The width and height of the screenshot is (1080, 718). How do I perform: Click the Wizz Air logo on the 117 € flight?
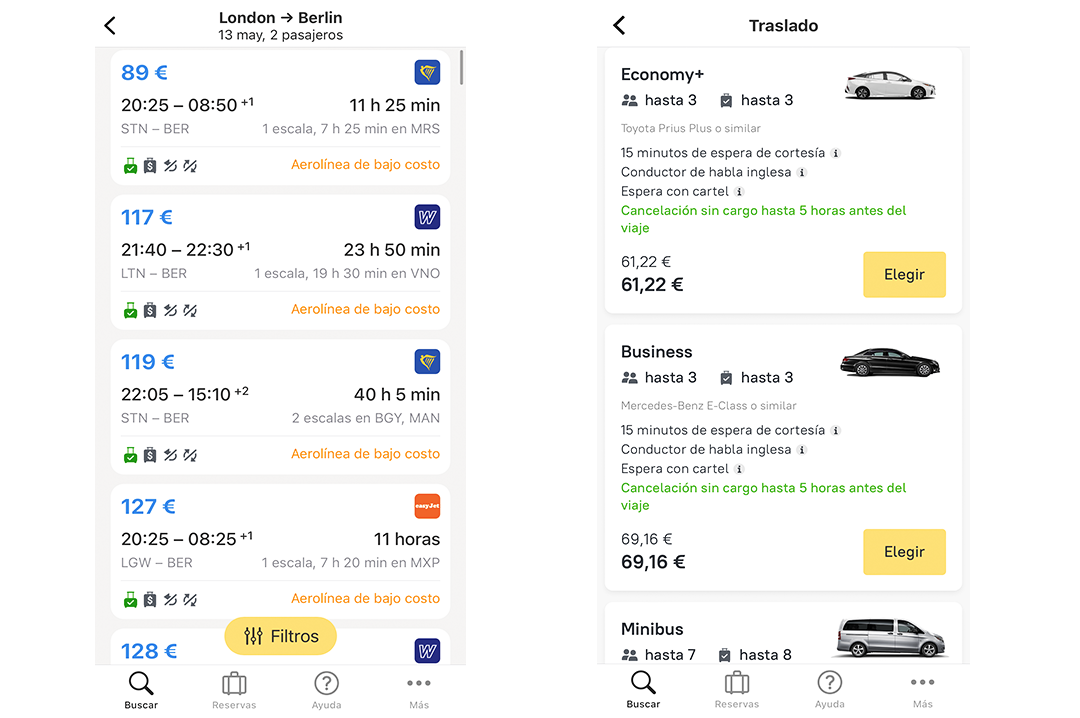tap(427, 217)
